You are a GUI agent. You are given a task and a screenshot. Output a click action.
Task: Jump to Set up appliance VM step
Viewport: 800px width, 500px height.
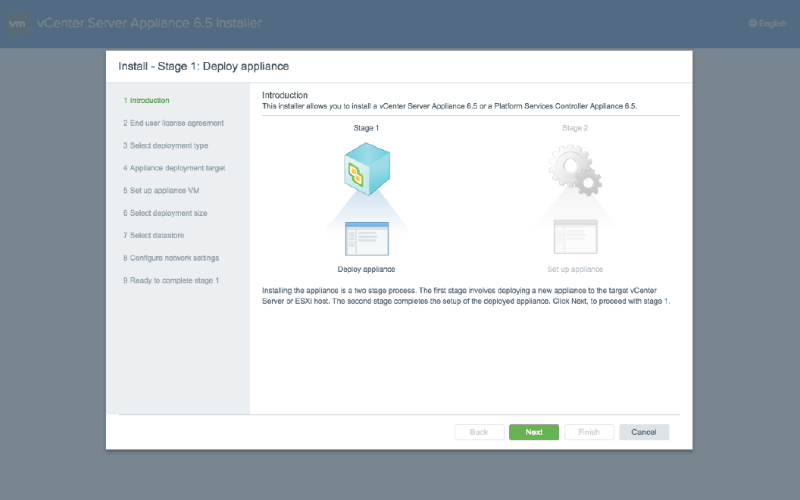(165, 190)
